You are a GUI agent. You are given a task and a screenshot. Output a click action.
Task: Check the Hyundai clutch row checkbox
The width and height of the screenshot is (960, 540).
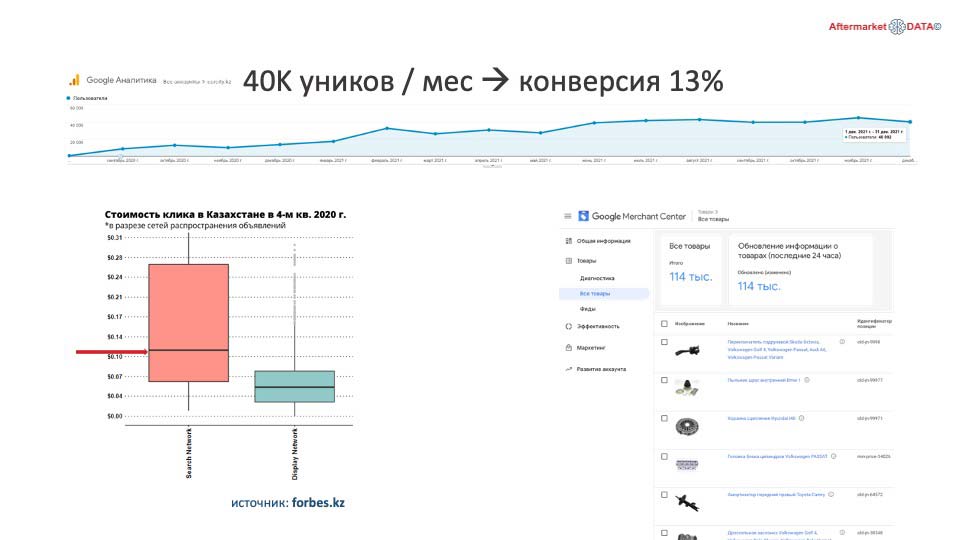[x=664, y=419]
